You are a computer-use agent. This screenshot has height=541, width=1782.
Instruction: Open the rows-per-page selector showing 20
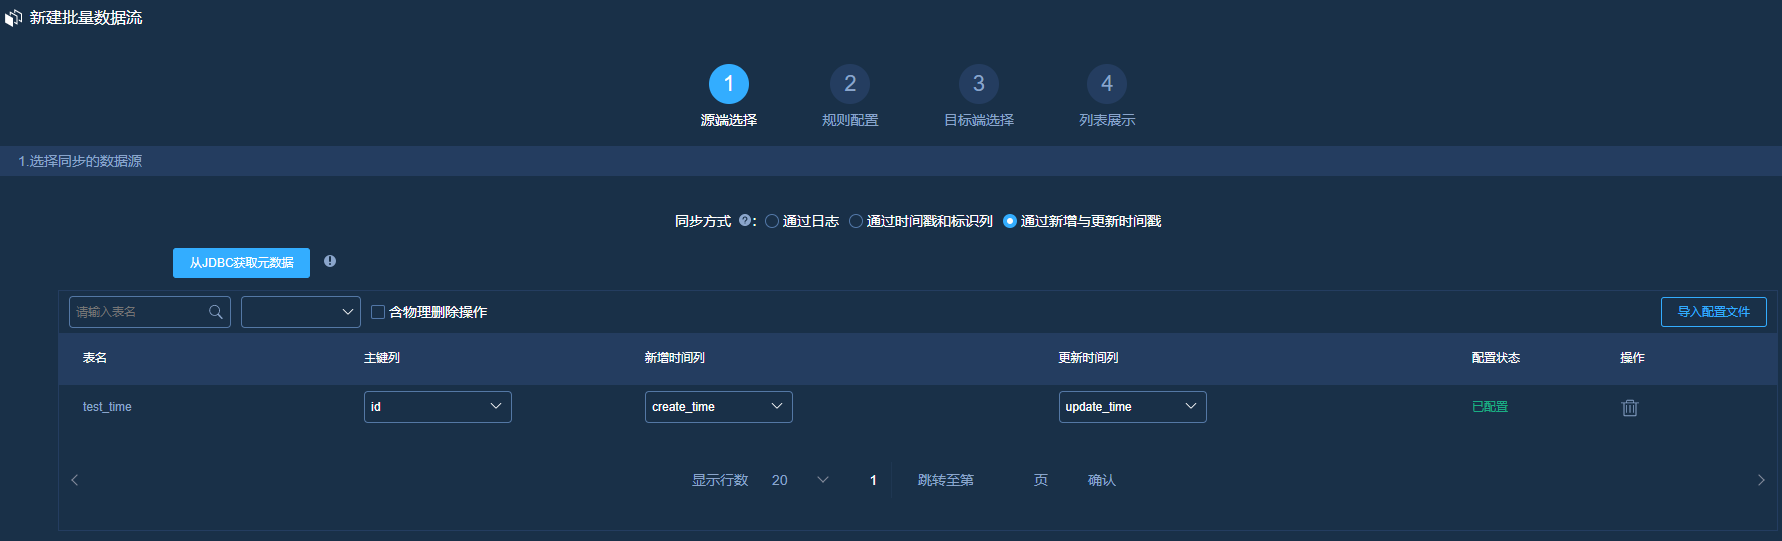coord(800,480)
